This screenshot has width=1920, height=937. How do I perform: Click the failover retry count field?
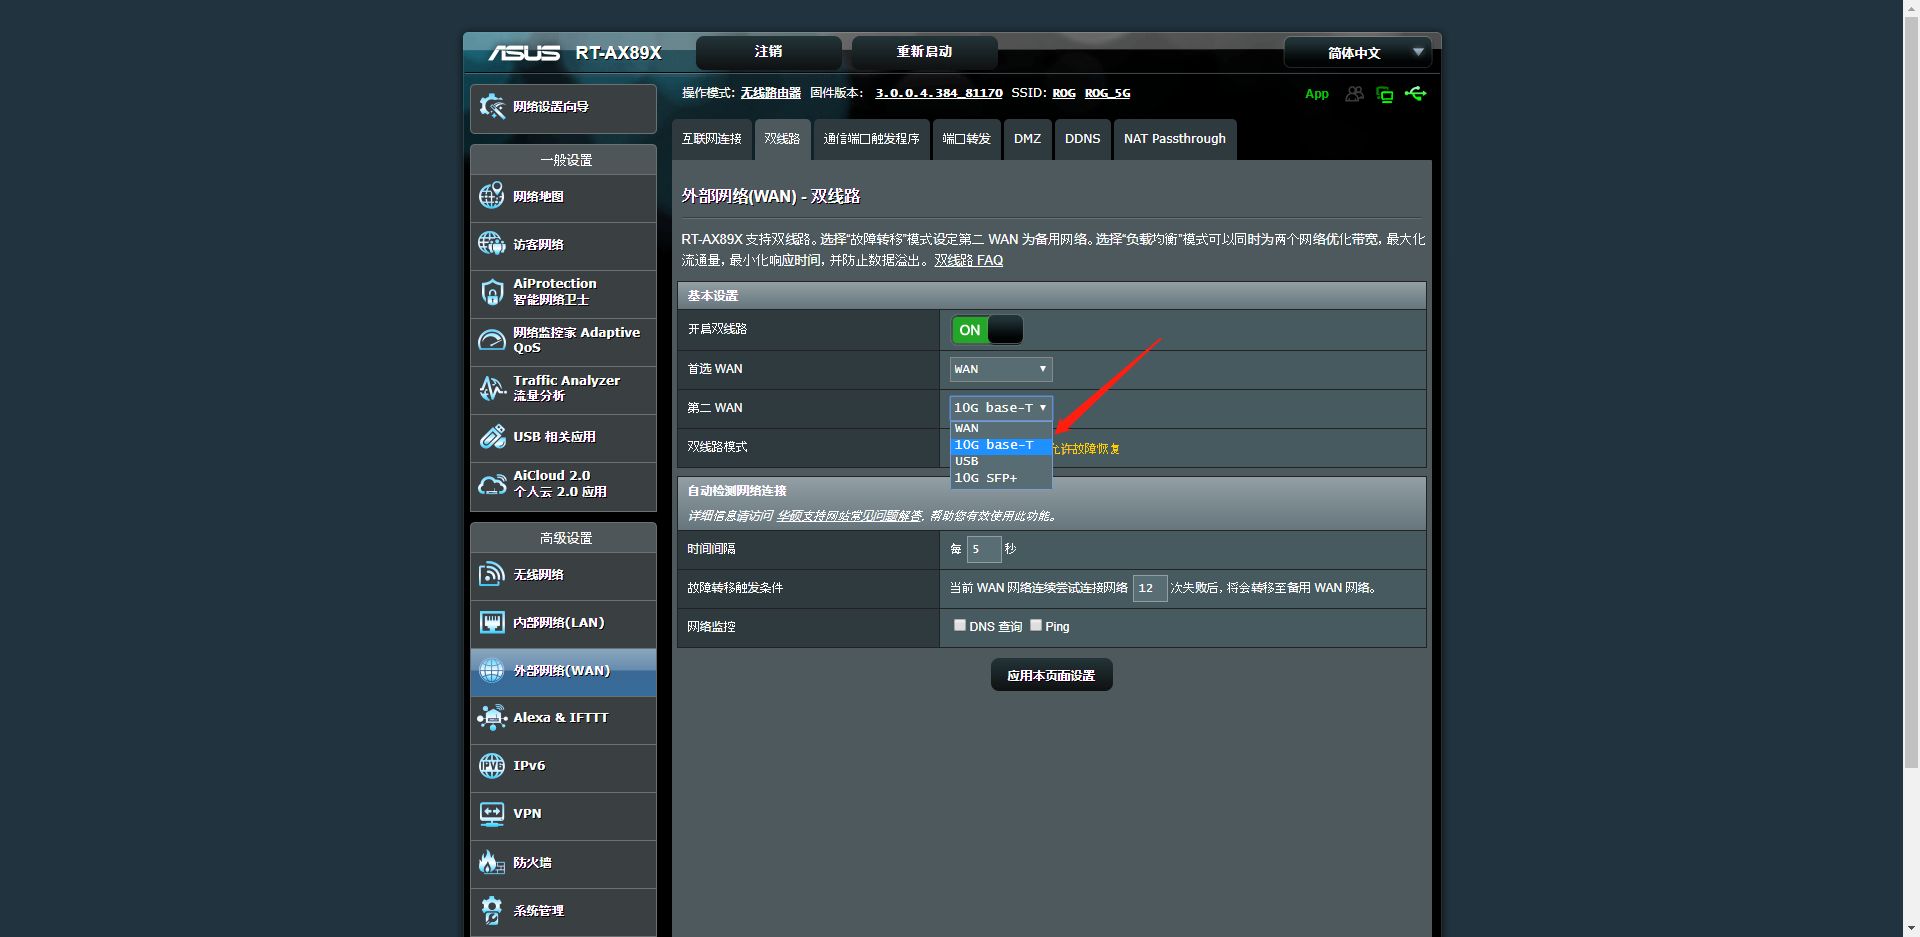1150,588
